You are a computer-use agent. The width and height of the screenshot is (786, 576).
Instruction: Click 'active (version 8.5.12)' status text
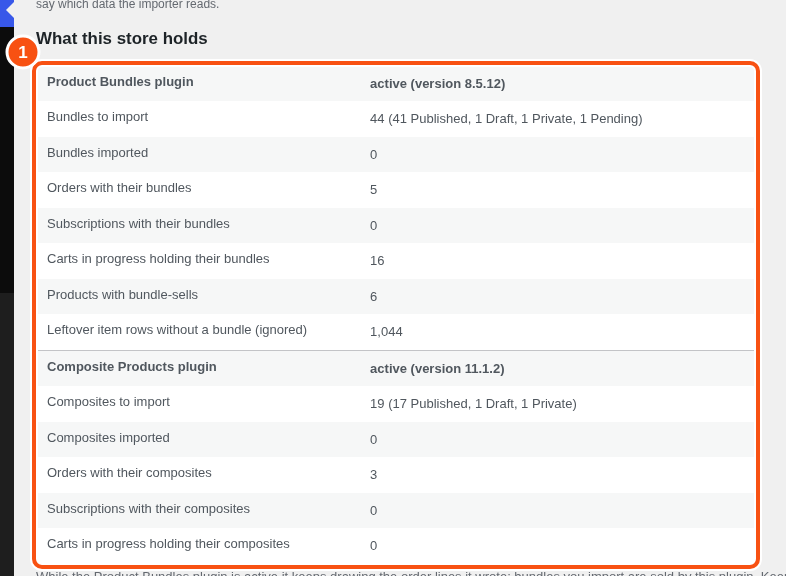[x=438, y=84]
